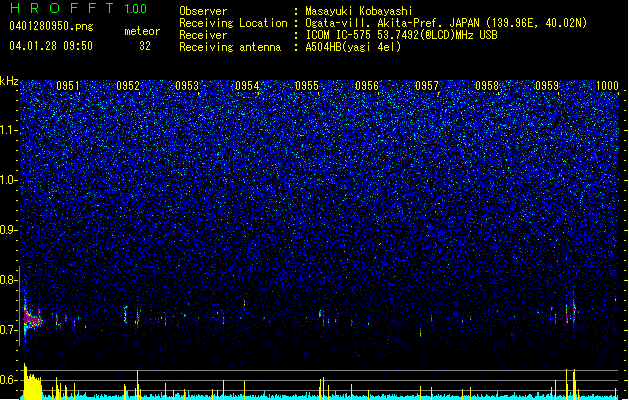Click the Observer label
The image size is (629, 400).
203,11
